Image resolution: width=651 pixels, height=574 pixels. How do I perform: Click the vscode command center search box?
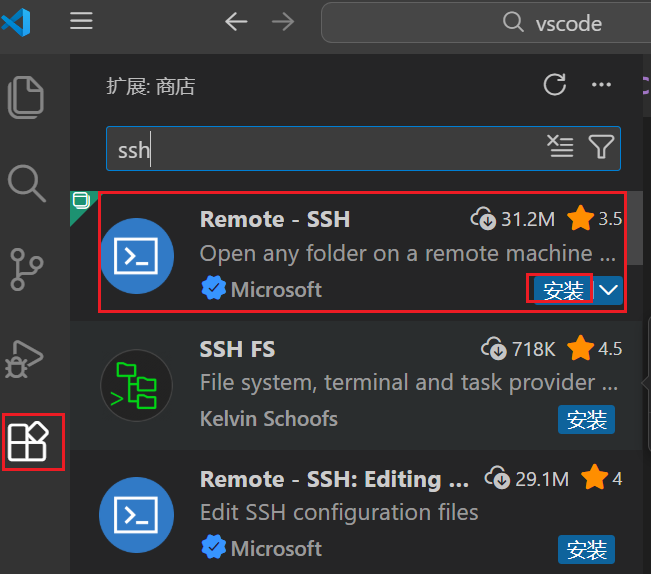pos(486,22)
